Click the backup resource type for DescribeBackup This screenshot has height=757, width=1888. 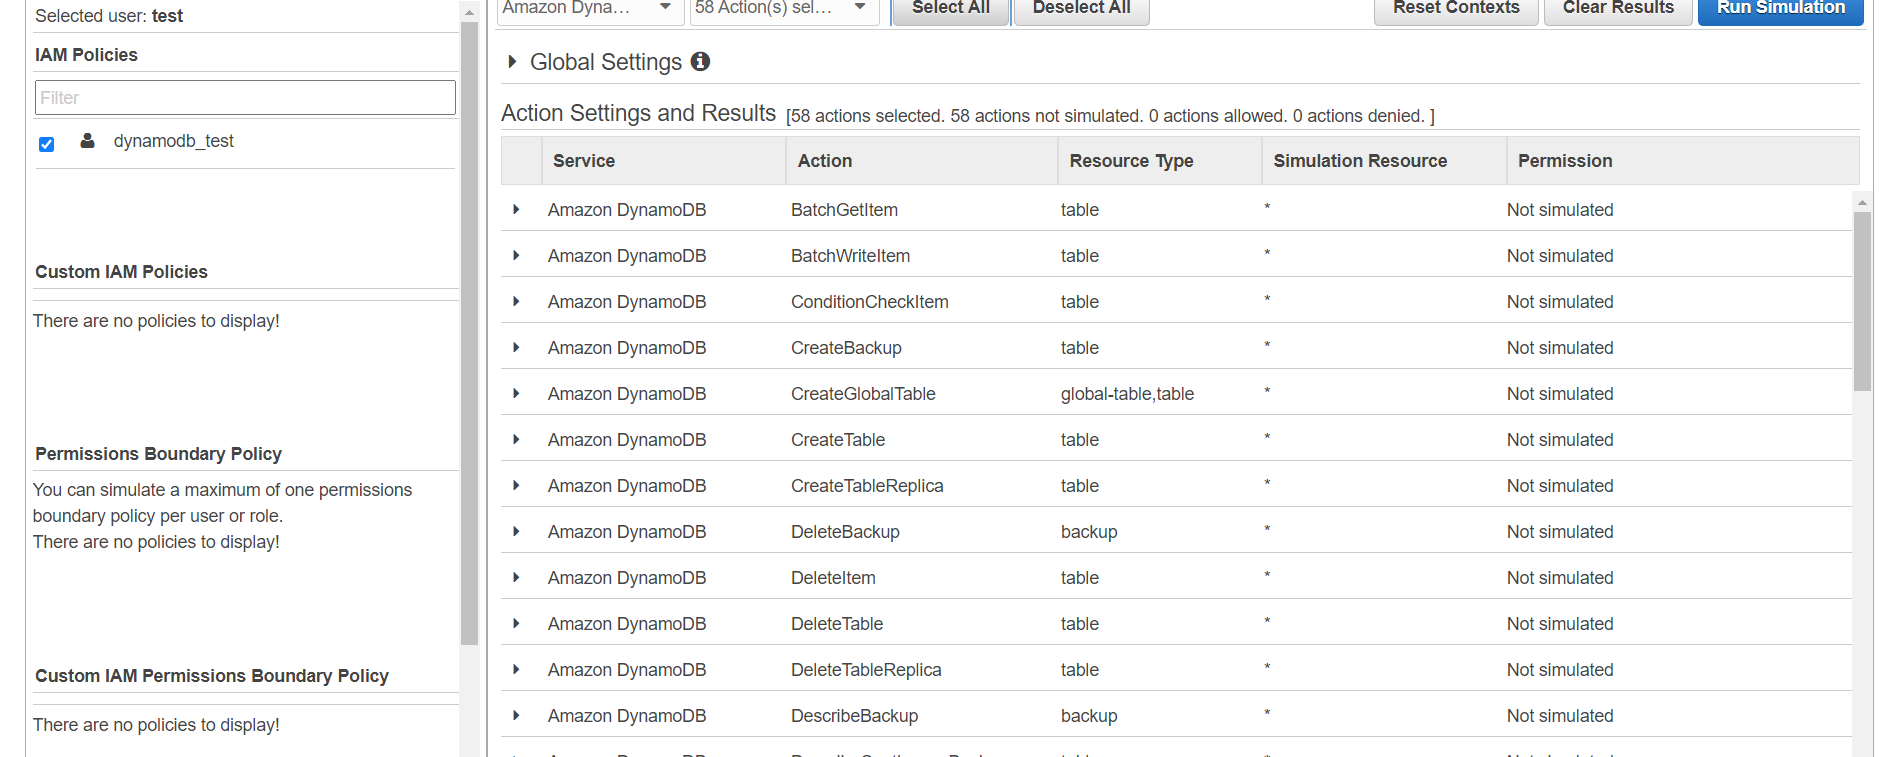click(x=1089, y=716)
